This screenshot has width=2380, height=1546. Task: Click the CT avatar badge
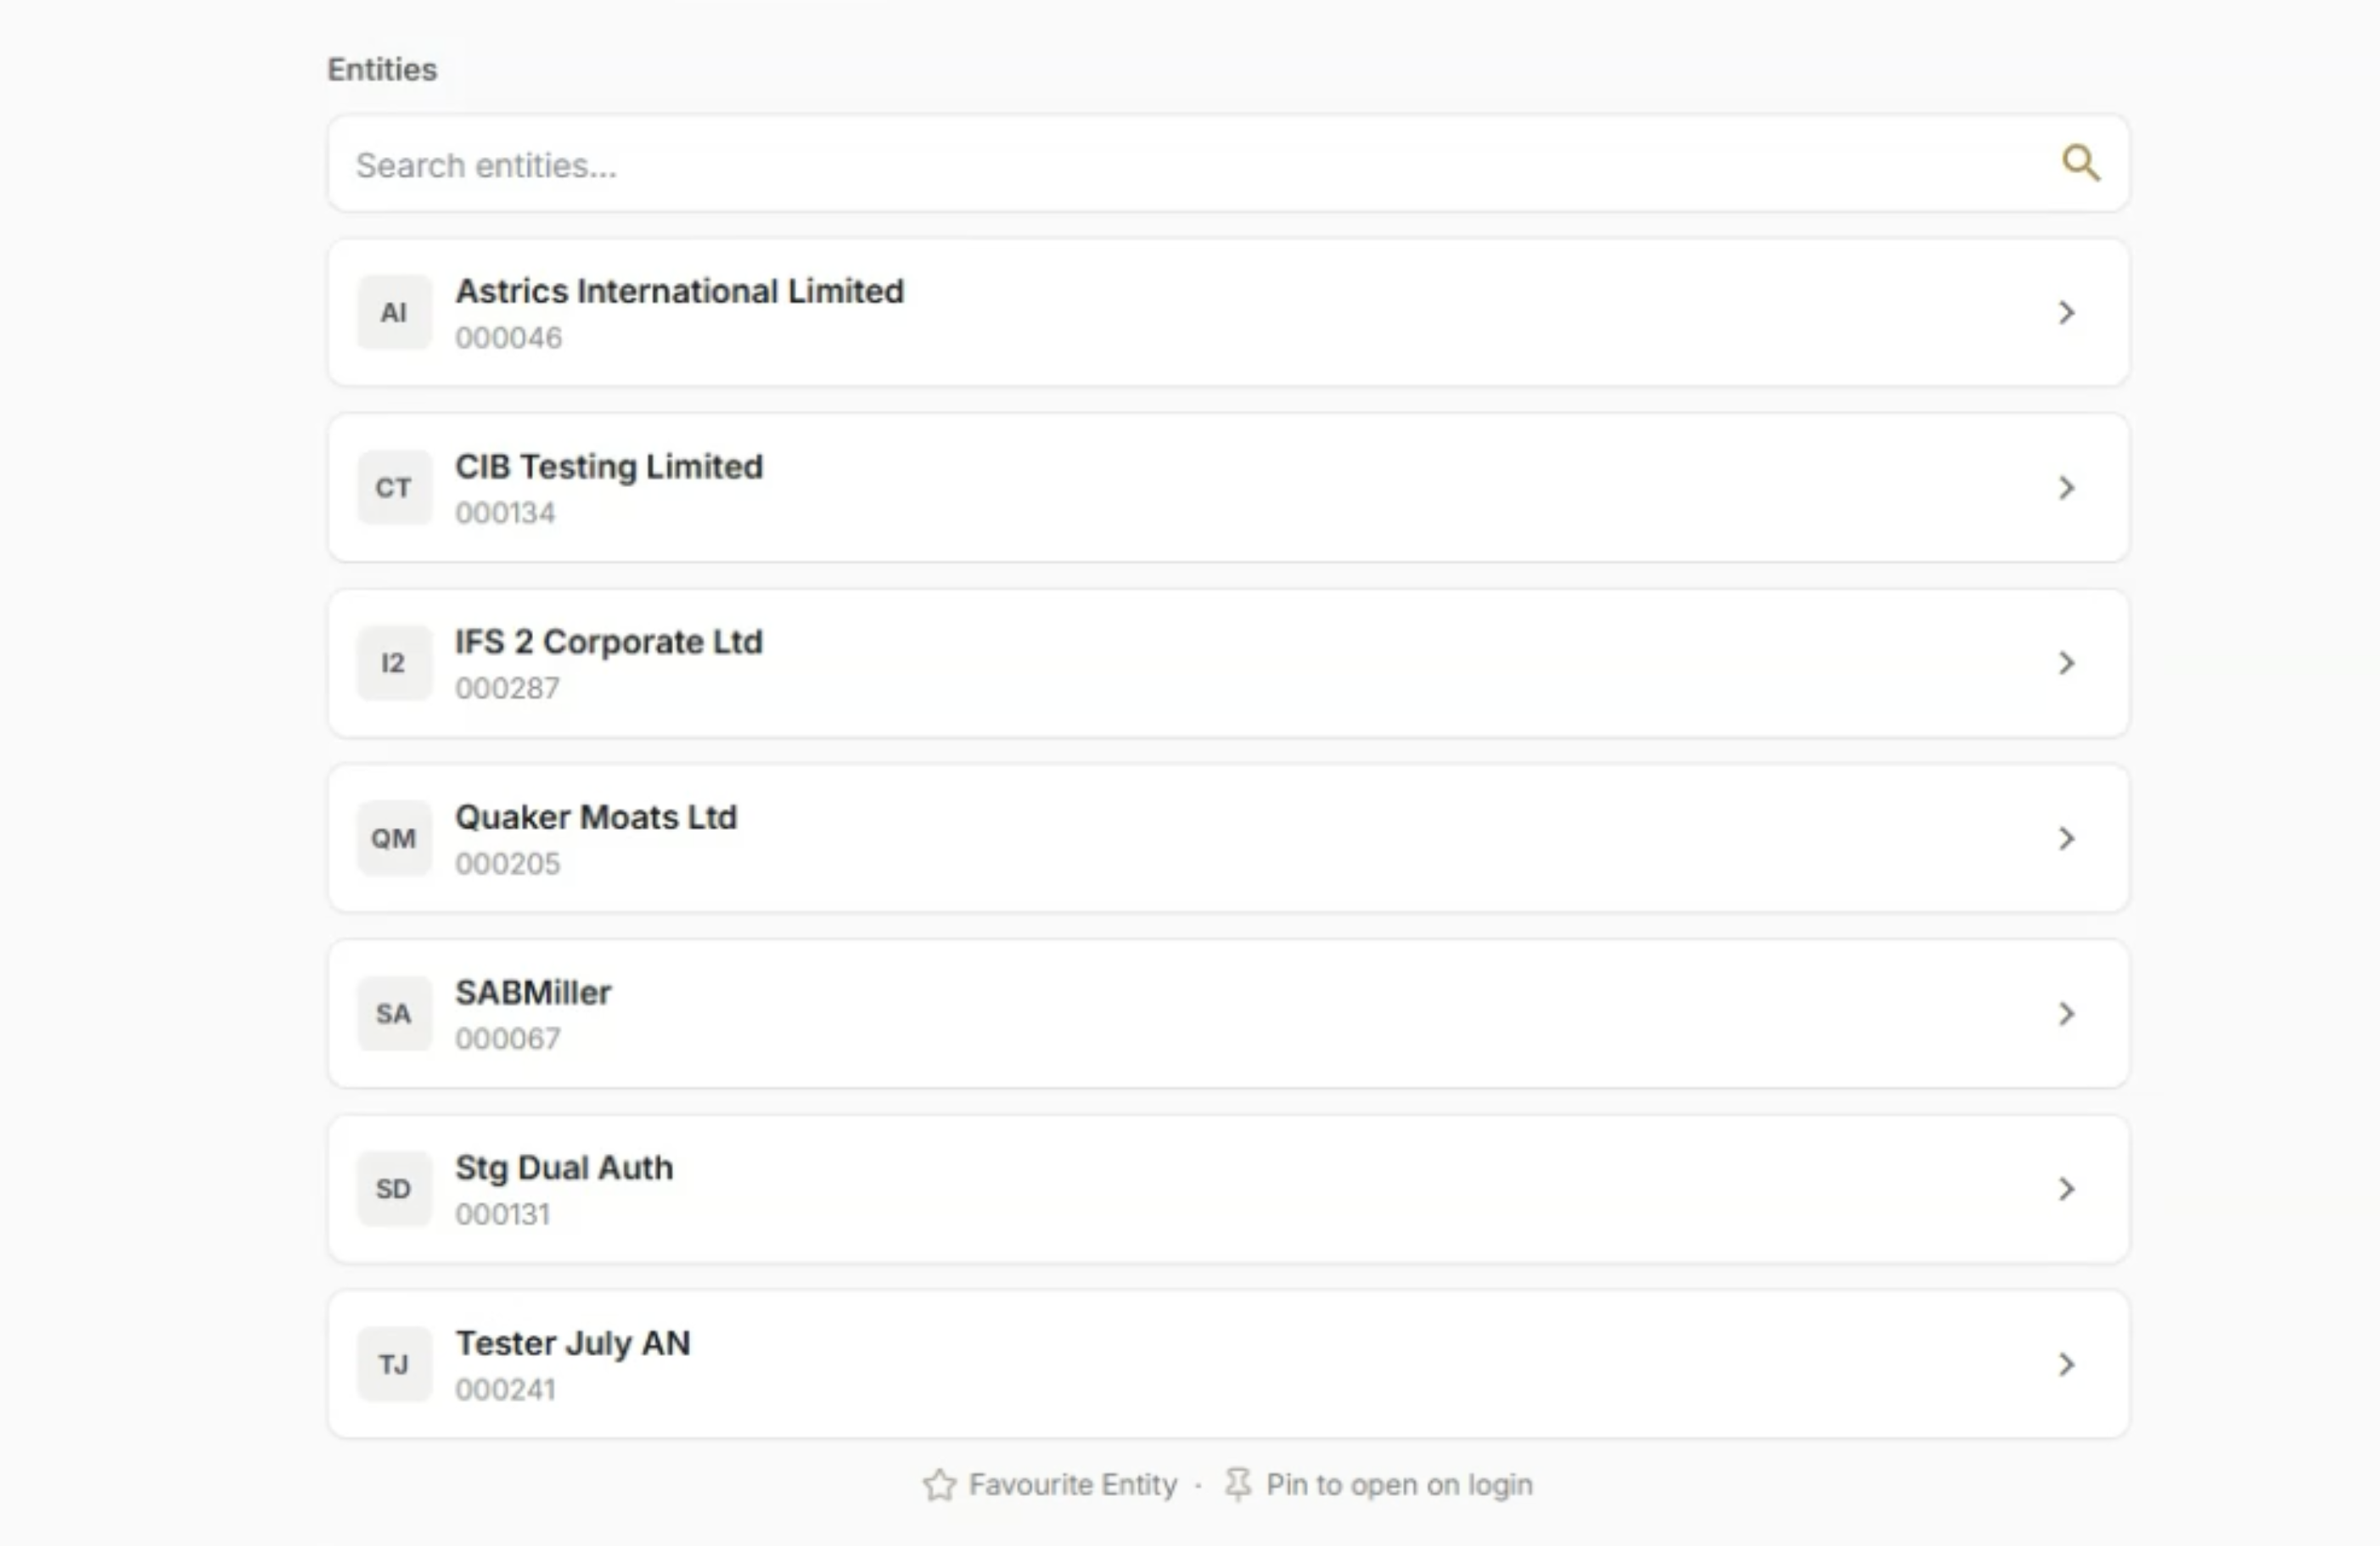(x=394, y=488)
